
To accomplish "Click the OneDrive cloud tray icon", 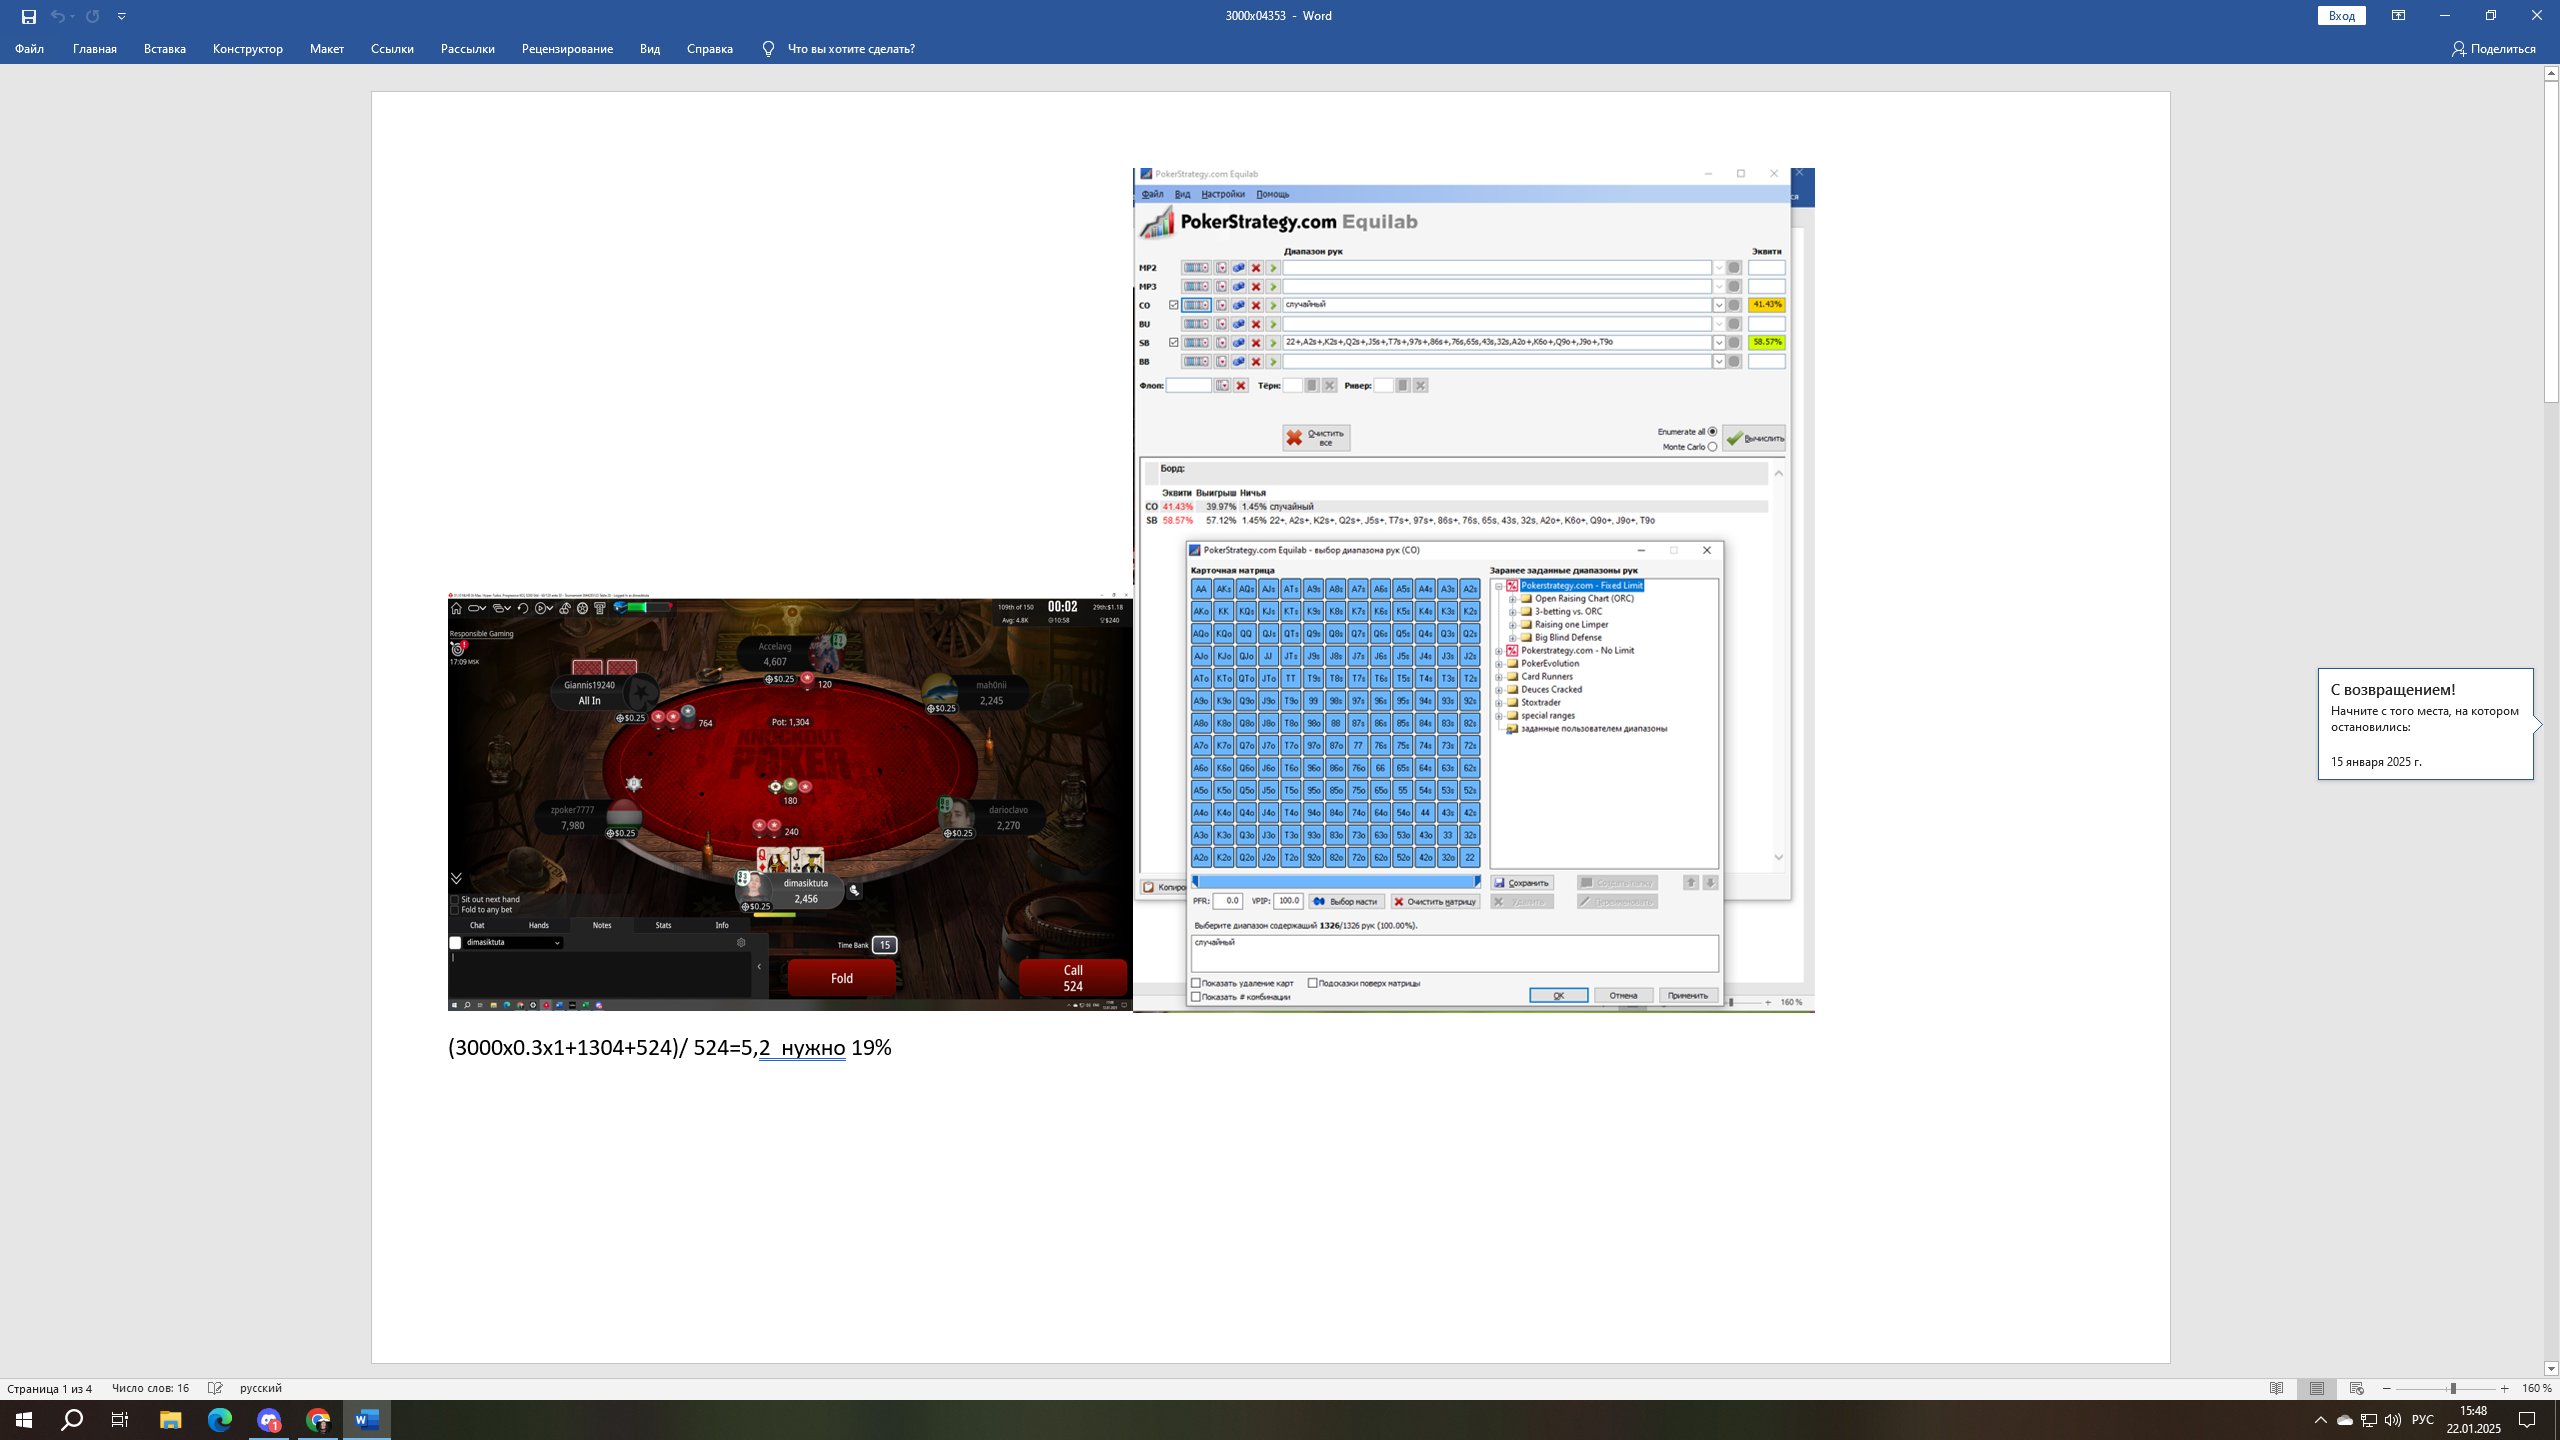I will (2344, 1420).
